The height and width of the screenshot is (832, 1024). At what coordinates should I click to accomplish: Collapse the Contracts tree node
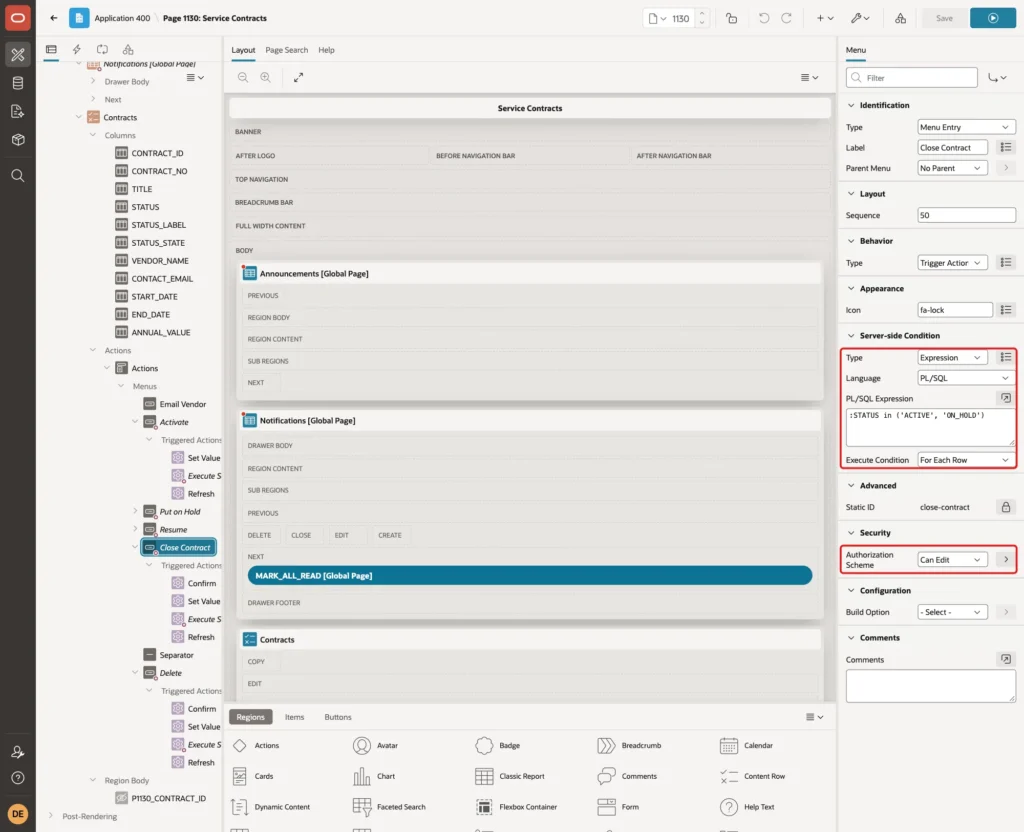point(78,118)
